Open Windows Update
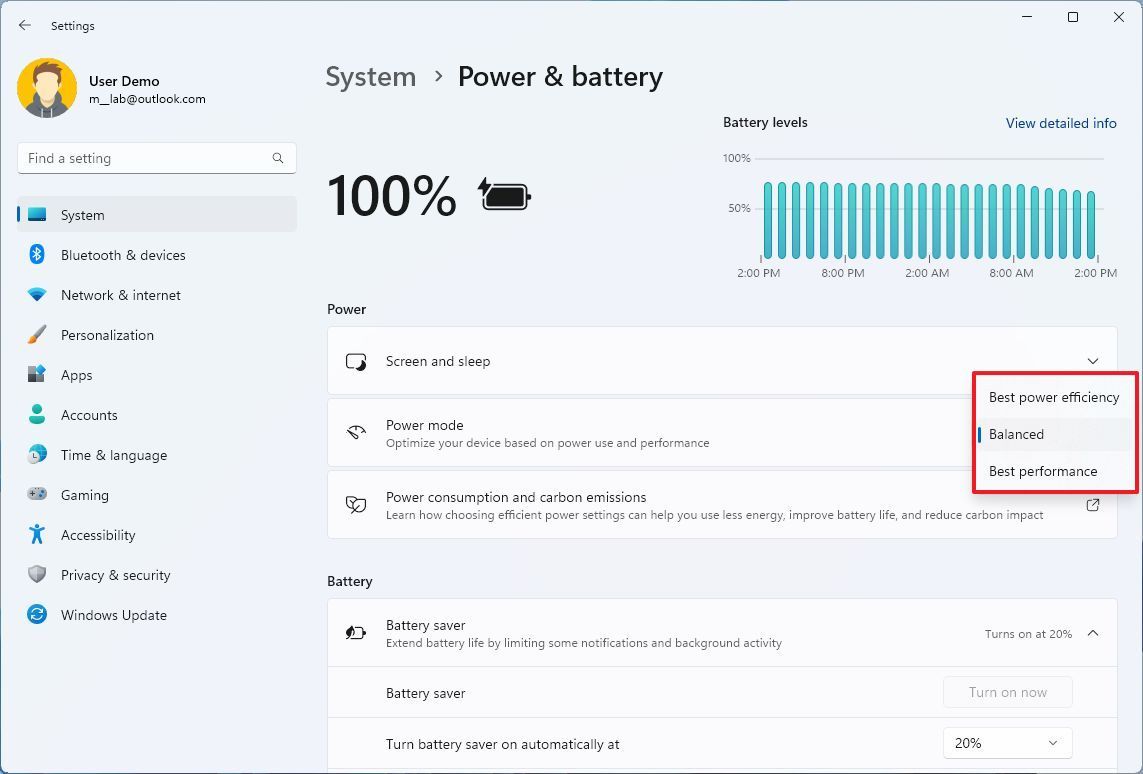The height and width of the screenshot is (774, 1143). coord(113,615)
